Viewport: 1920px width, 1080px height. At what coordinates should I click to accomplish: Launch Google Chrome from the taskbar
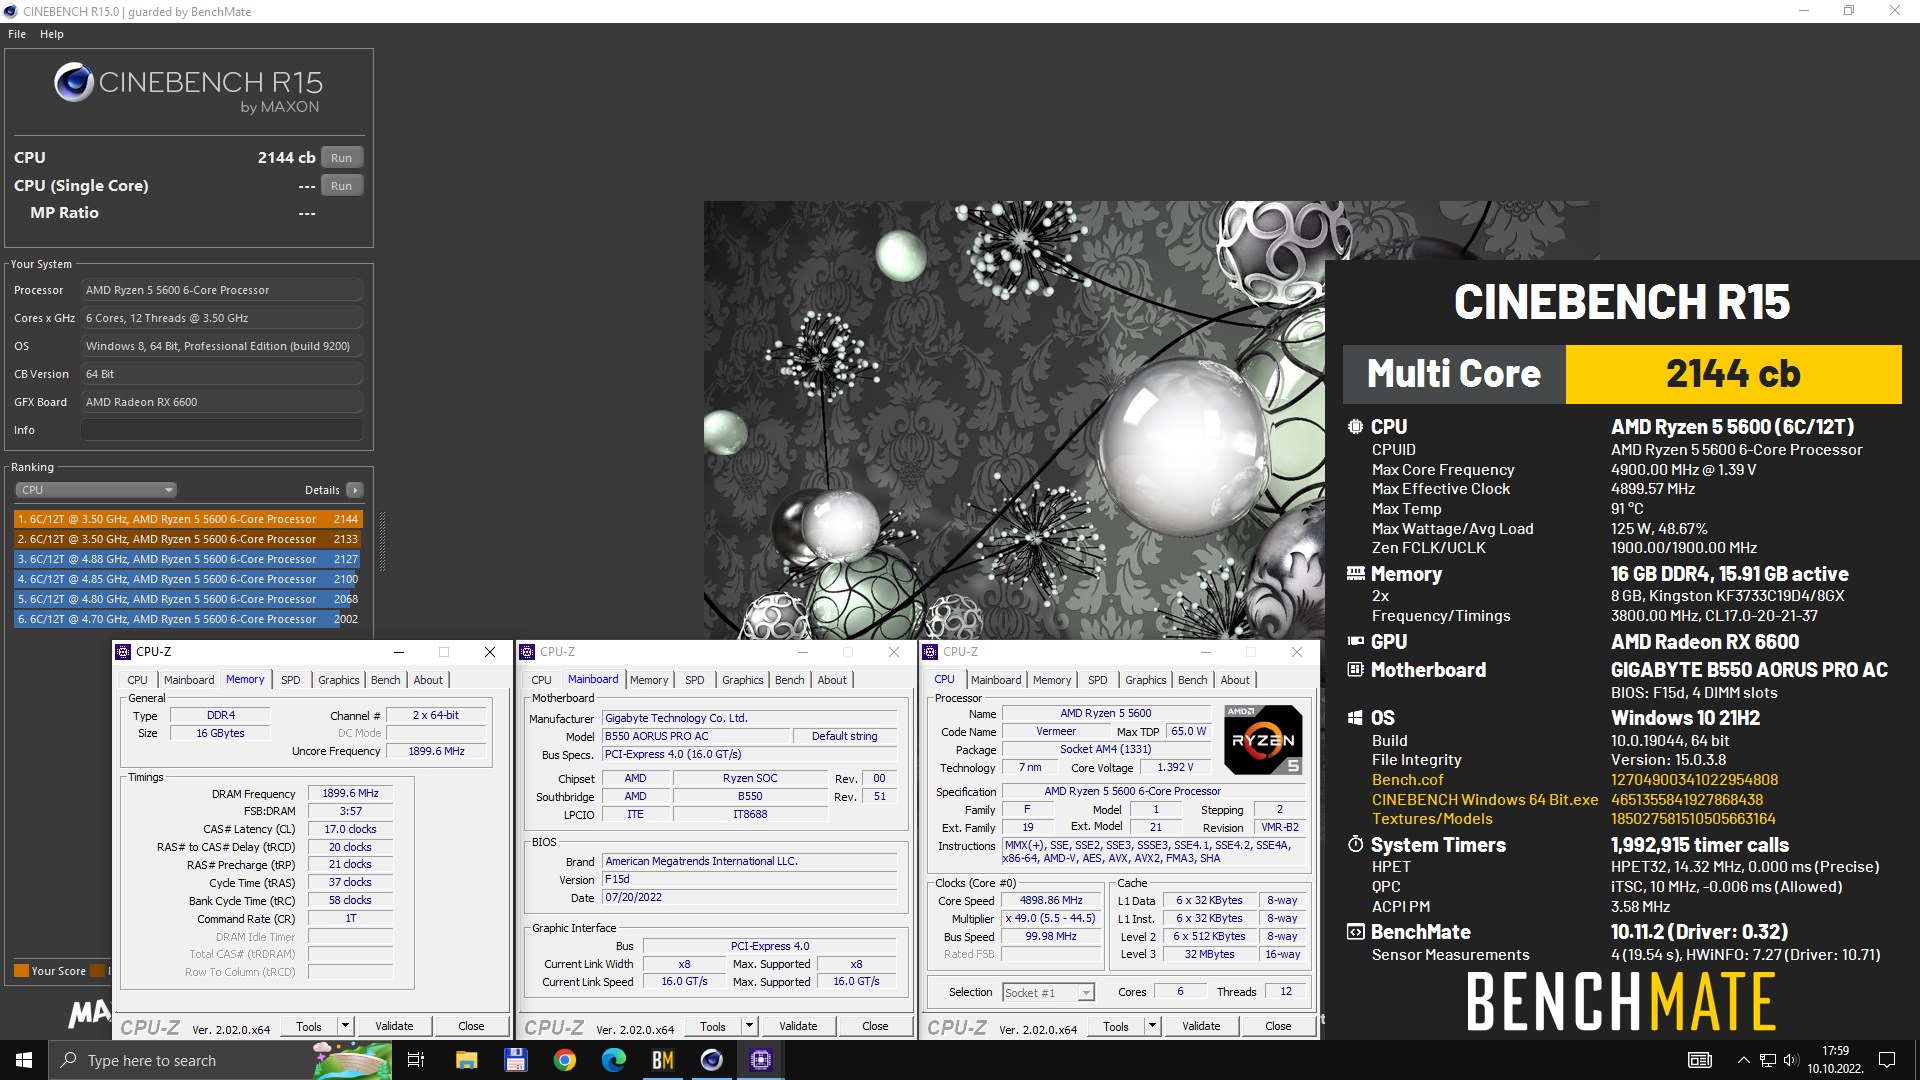click(x=565, y=1060)
